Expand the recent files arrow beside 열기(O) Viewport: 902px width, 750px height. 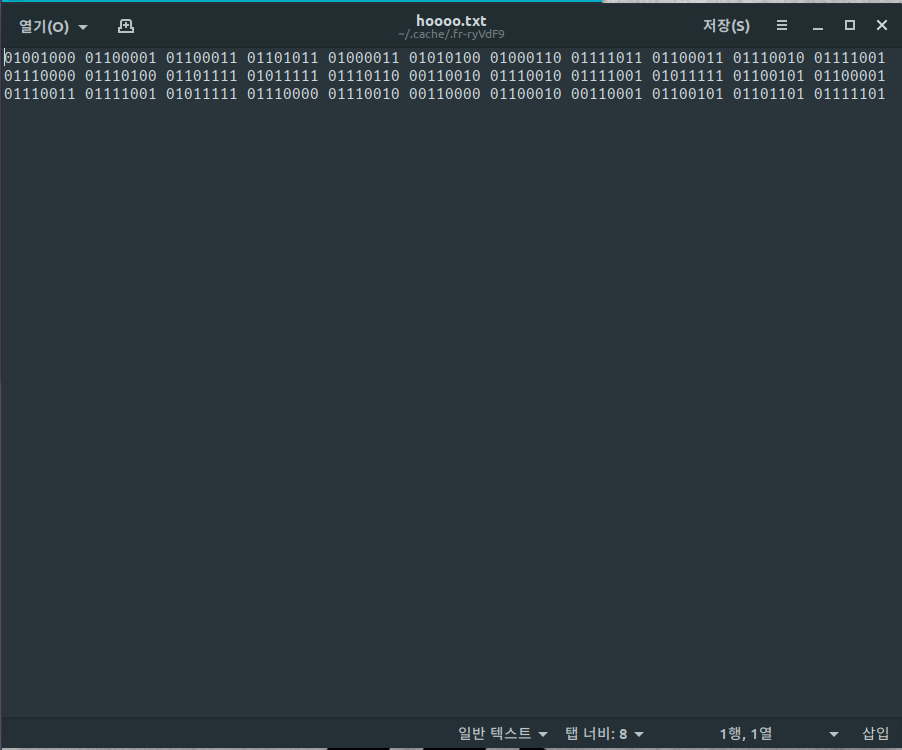[x=83, y=27]
